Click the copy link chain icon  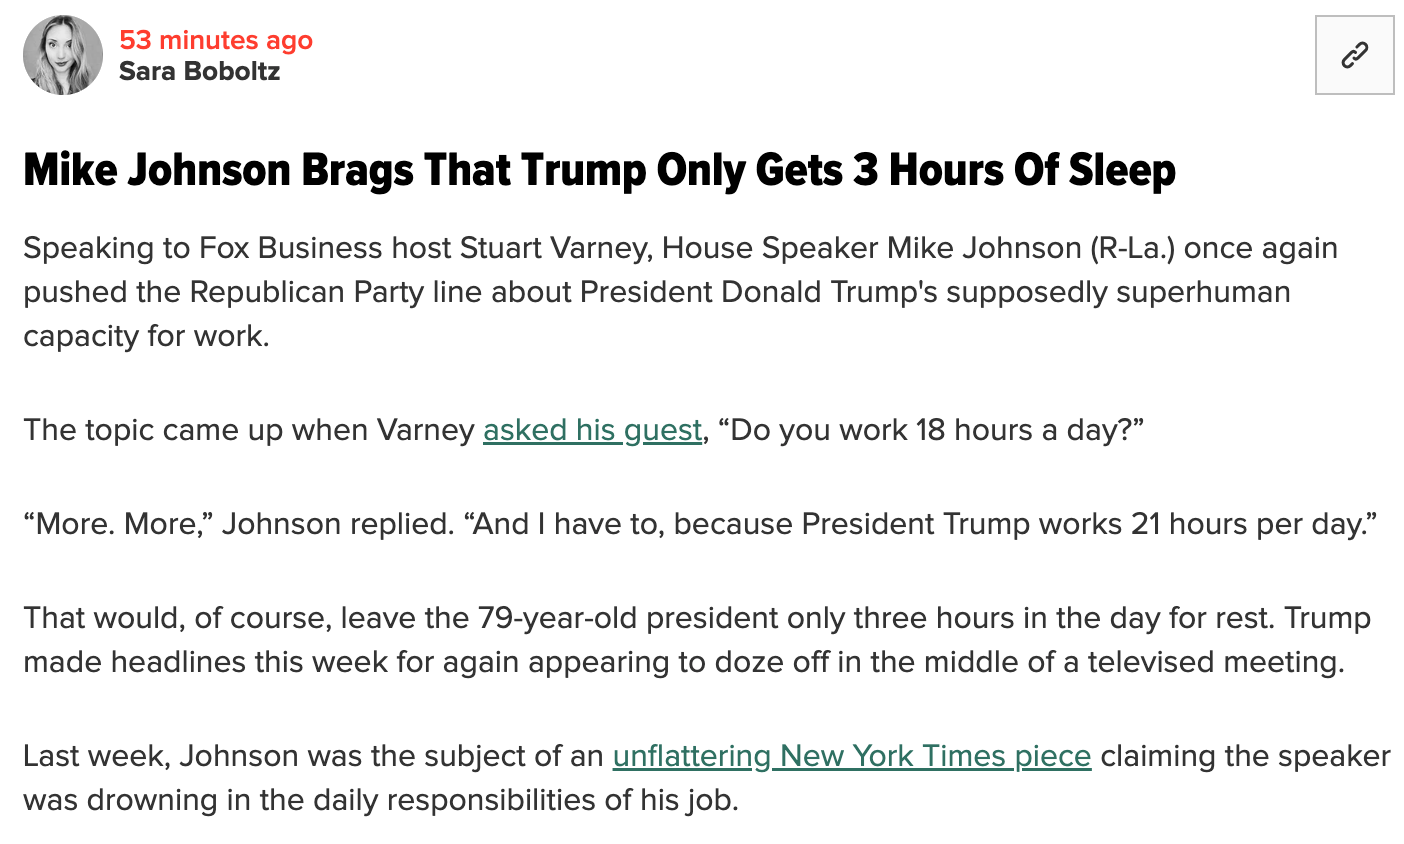click(1354, 55)
